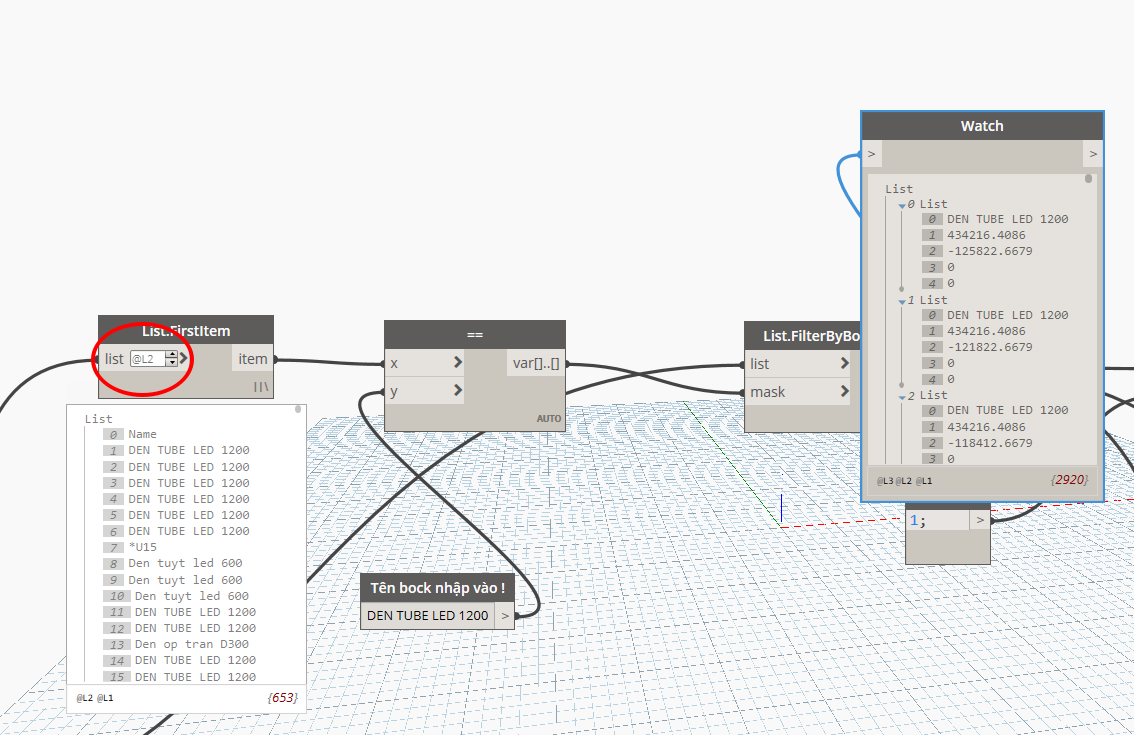Select Den op tran D300 row
Image resolution: width=1134 pixels, height=735 pixels.
(x=192, y=644)
